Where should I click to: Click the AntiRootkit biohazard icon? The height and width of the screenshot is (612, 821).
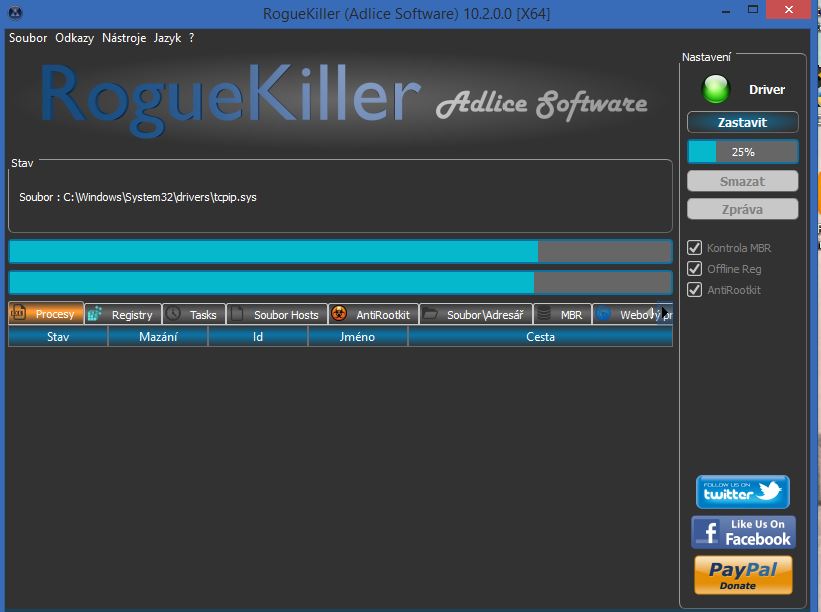click(x=339, y=314)
